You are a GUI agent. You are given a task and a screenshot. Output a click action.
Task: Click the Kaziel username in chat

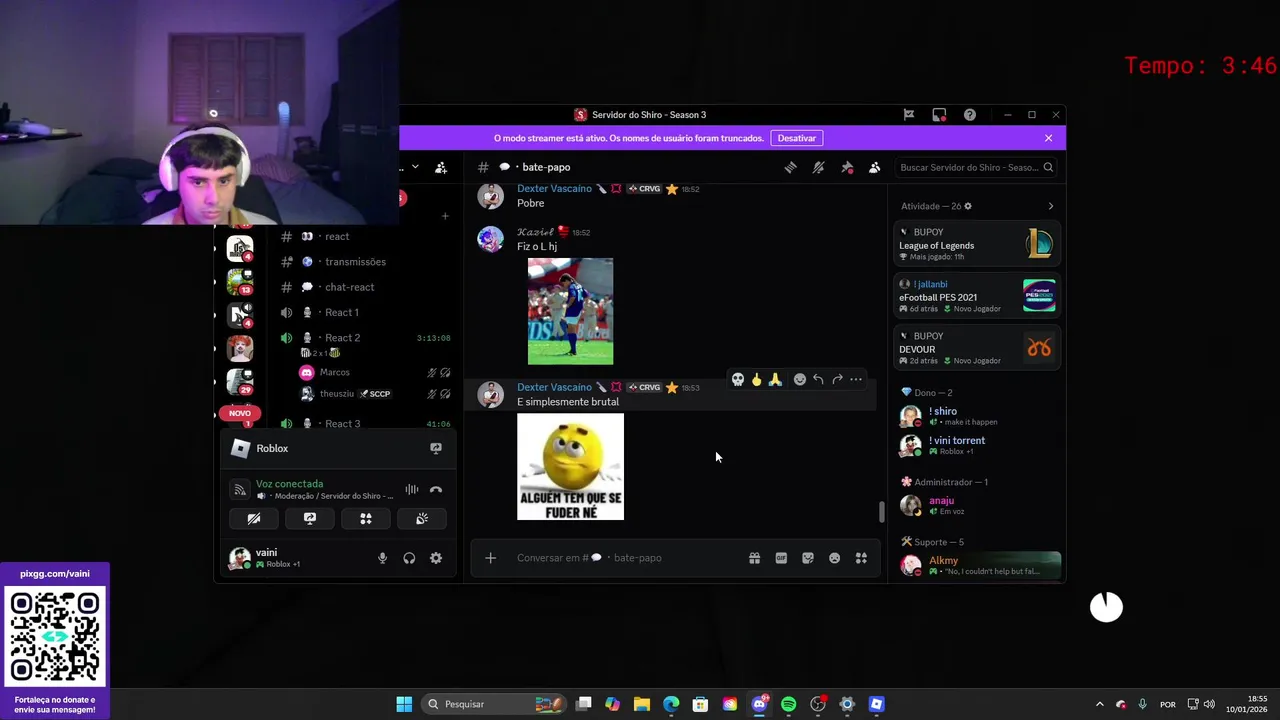(x=535, y=232)
